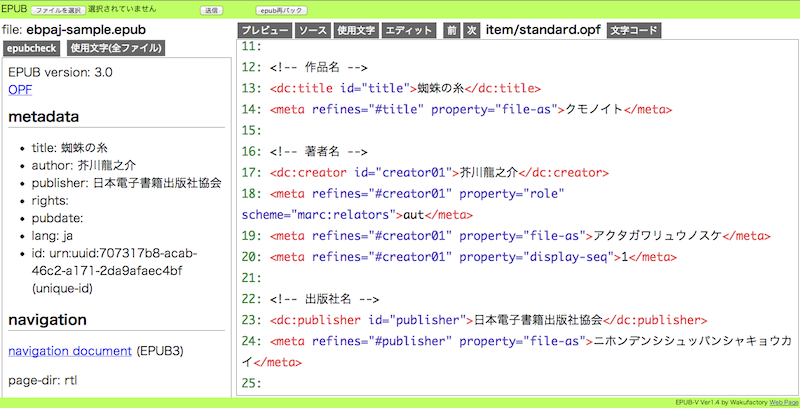800x408 pixels.
Task: Go to previous file with 前
Action: tap(452, 31)
